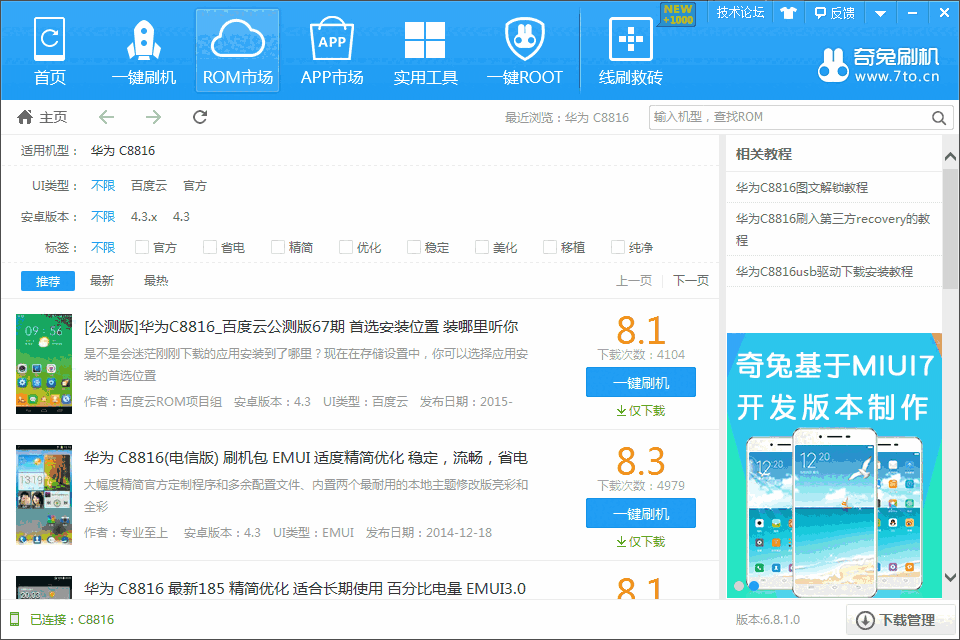Open the titlebar dropdown arrow

pos(878,13)
